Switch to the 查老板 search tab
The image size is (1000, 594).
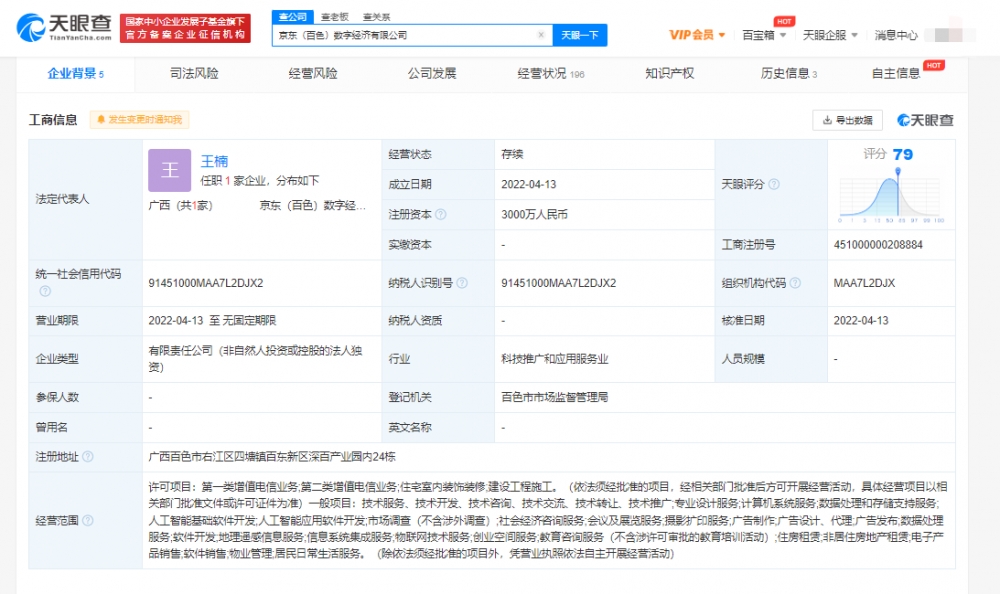click(x=335, y=17)
